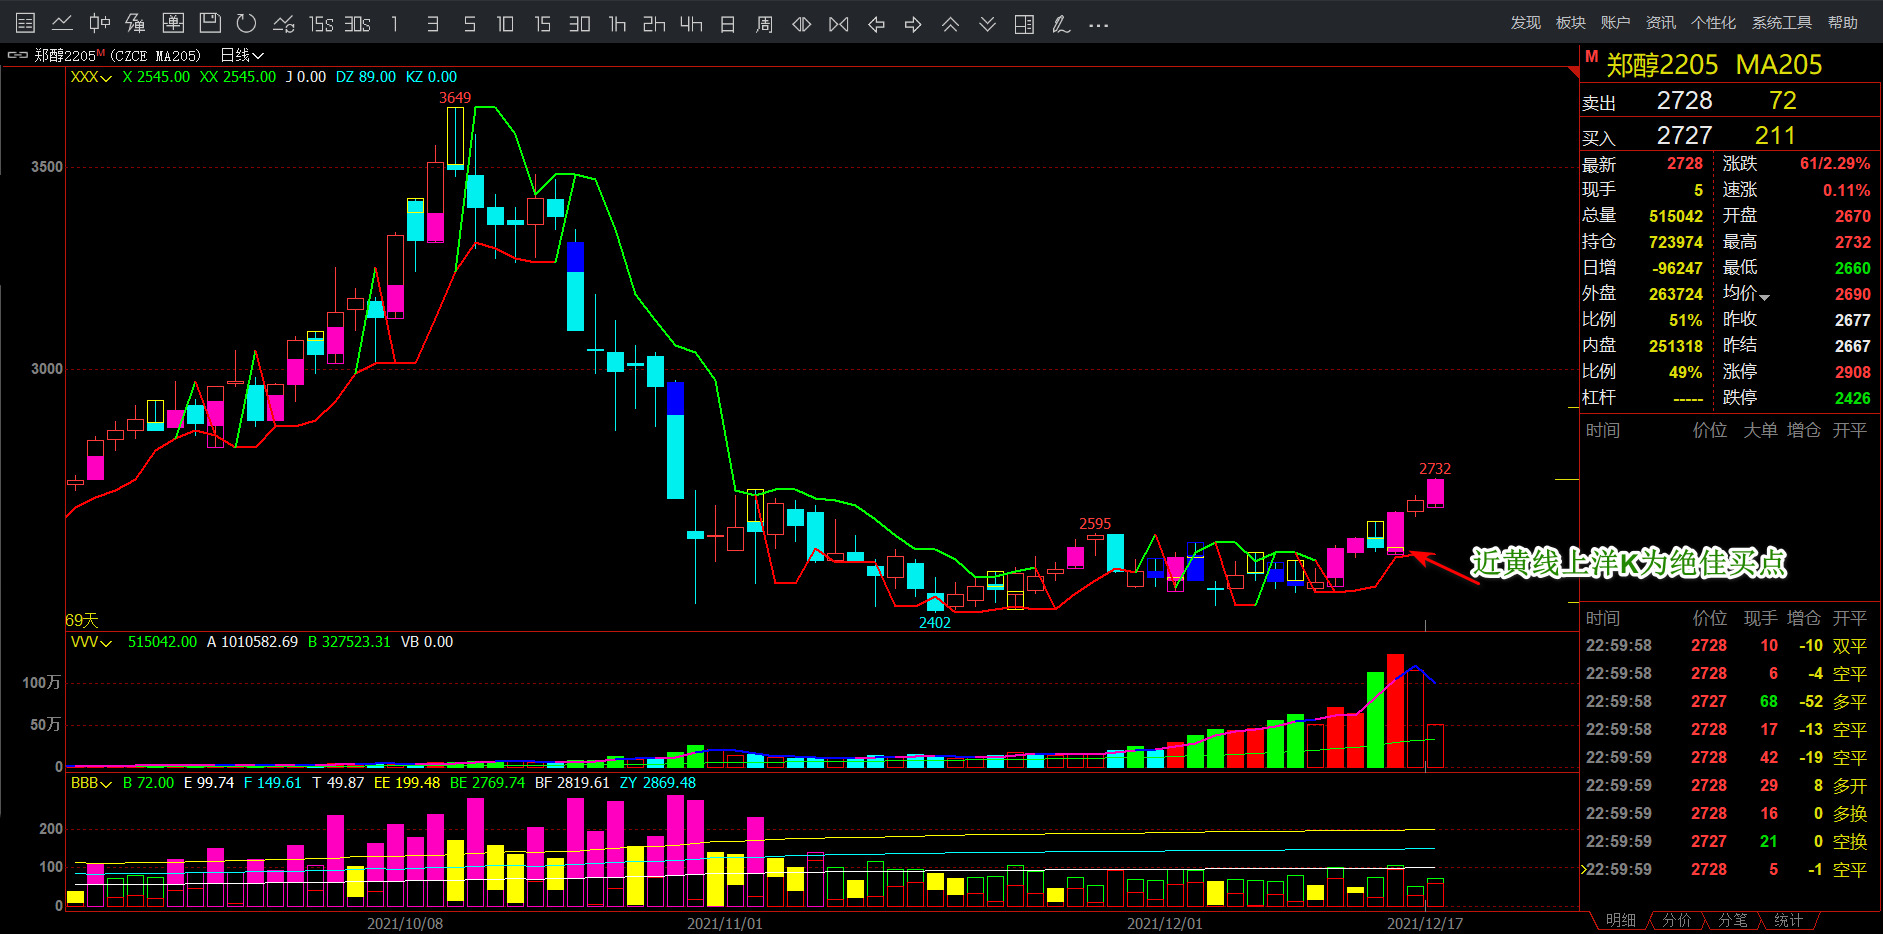Switch to the time-sharing line chart icon
This screenshot has width=1883, height=934.
click(62, 23)
